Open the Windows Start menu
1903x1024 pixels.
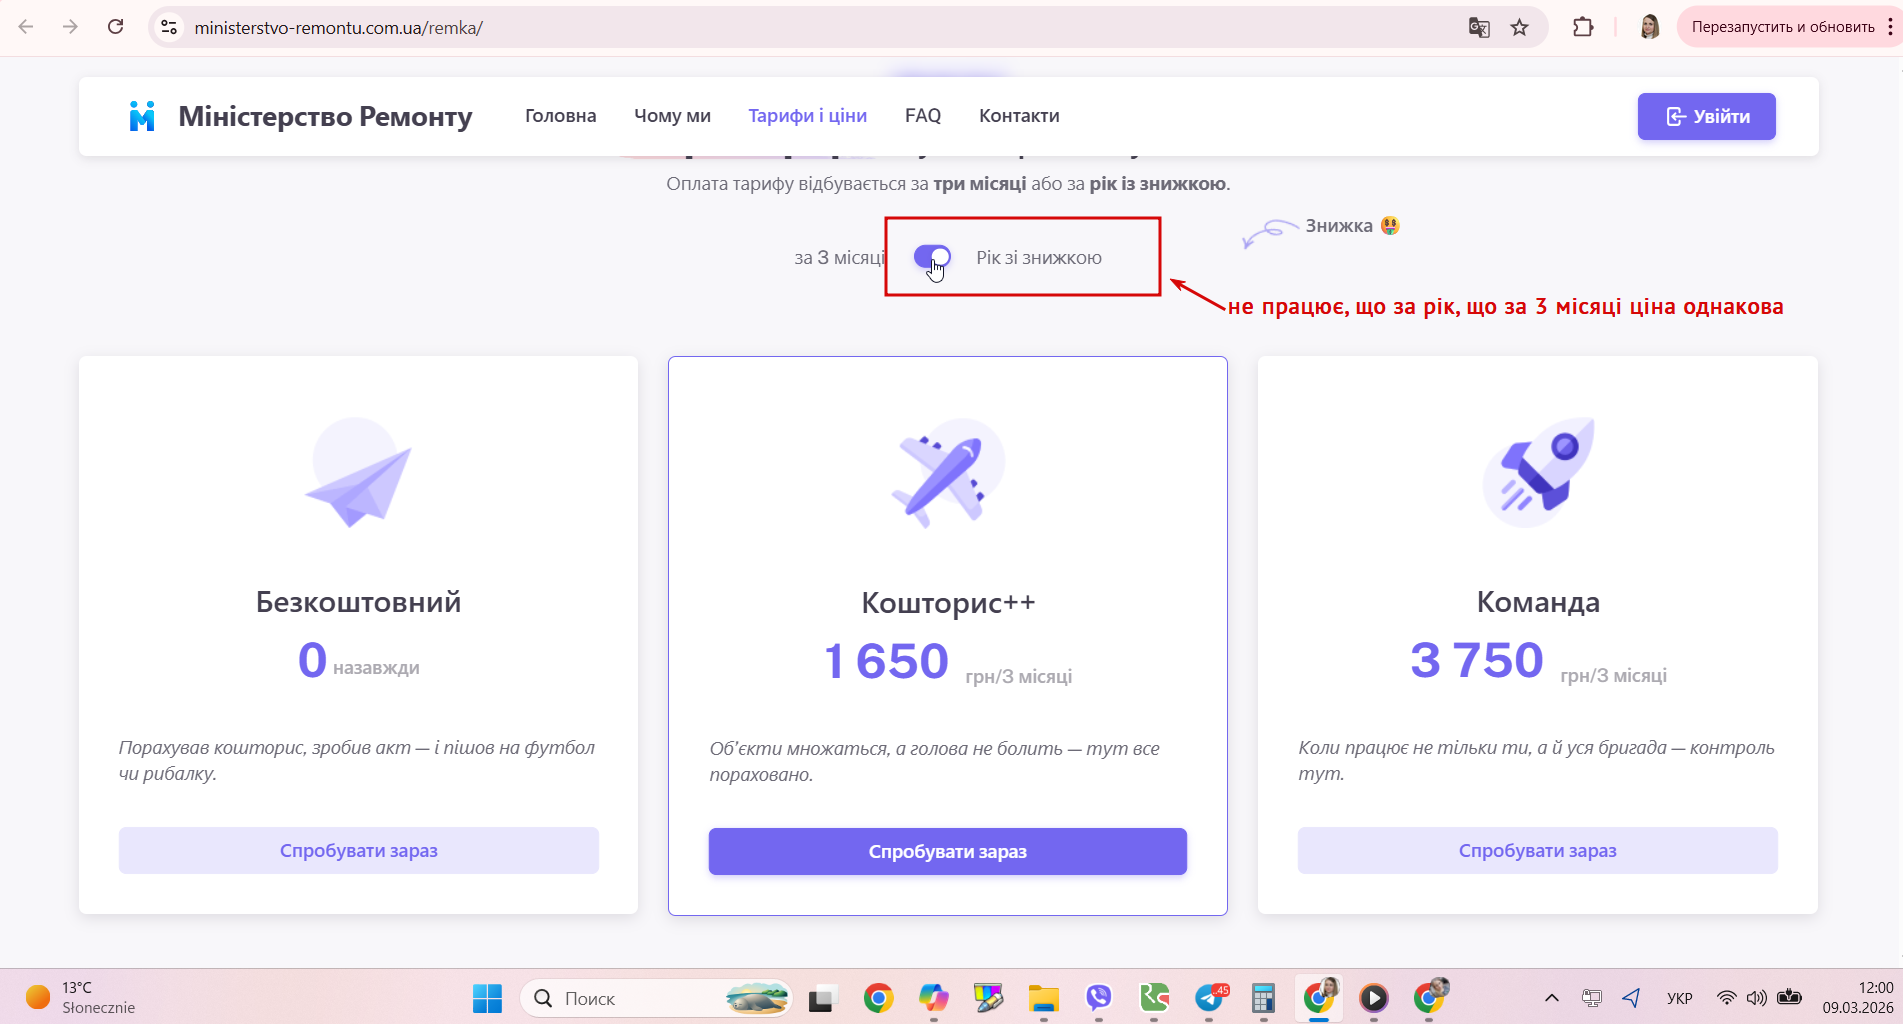point(487,998)
